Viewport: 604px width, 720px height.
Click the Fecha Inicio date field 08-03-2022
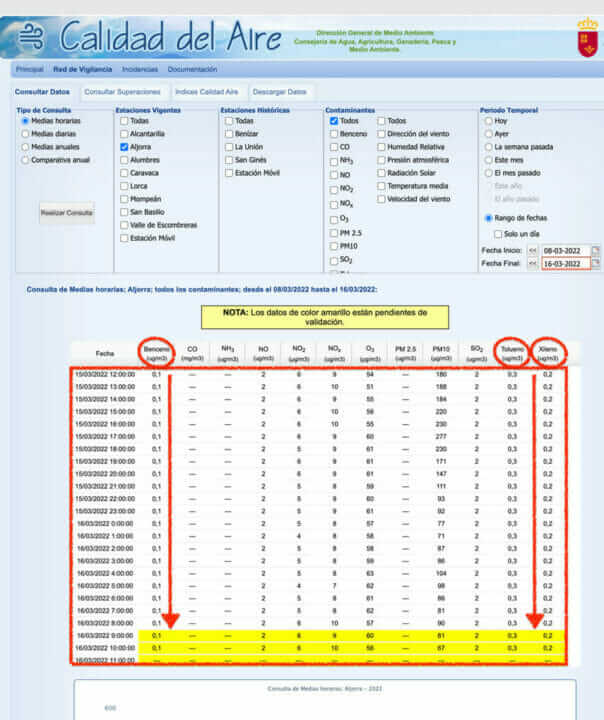tap(565, 251)
